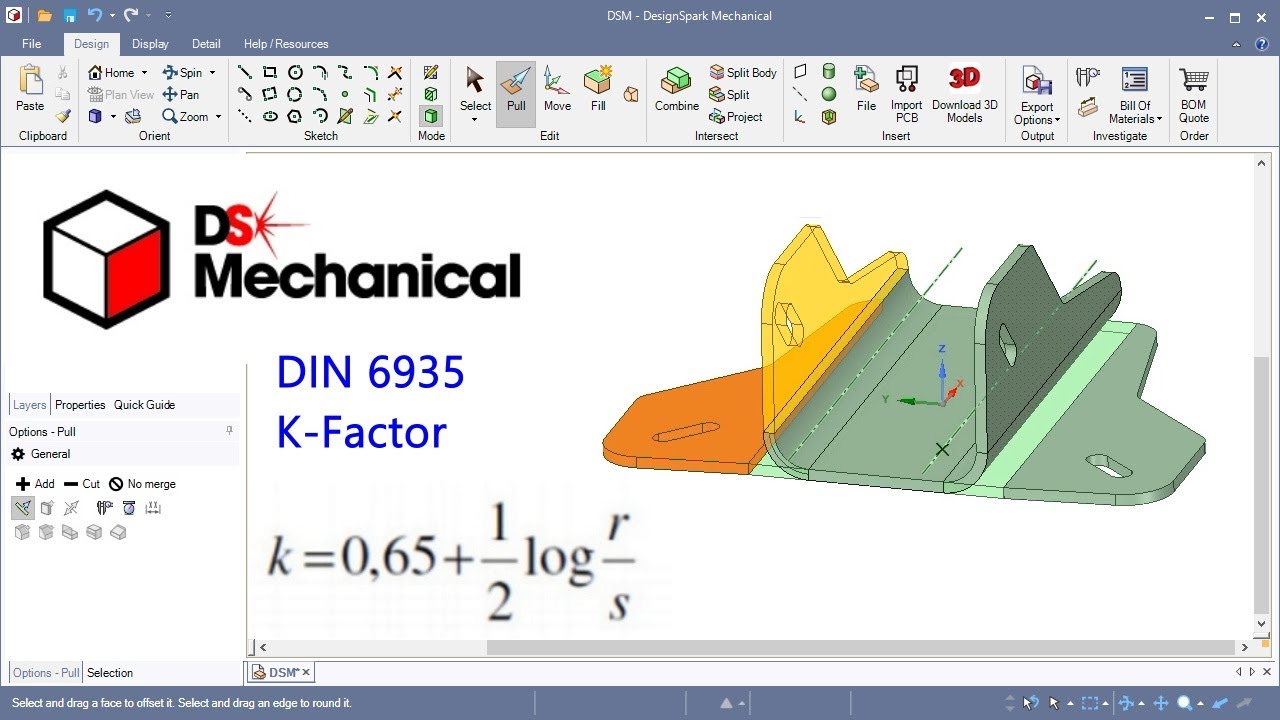
Task: Insert a cylinder from the Insert group
Action: click(829, 72)
